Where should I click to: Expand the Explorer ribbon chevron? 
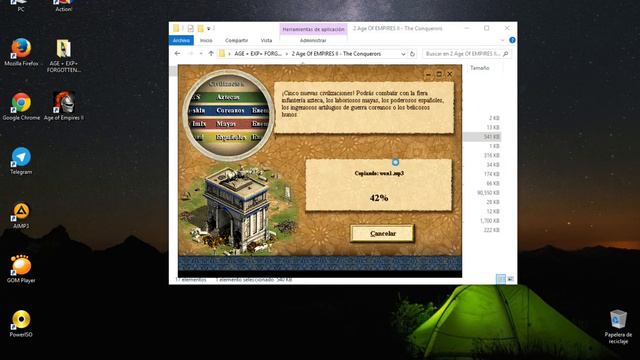502,40
